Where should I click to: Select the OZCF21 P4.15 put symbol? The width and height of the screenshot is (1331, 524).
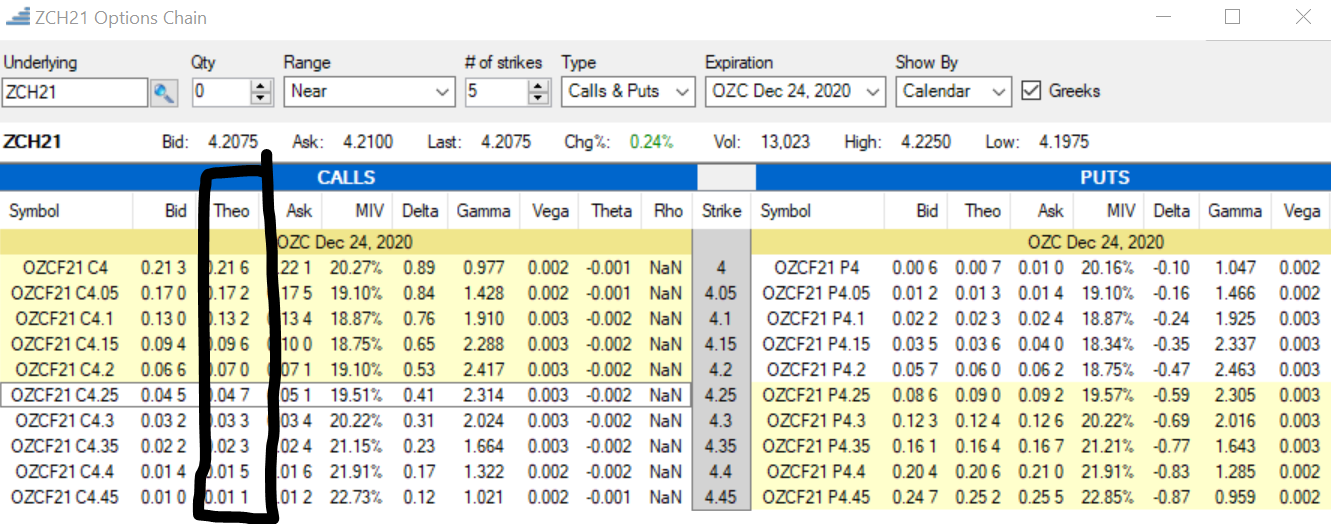[x=816, y=345]
